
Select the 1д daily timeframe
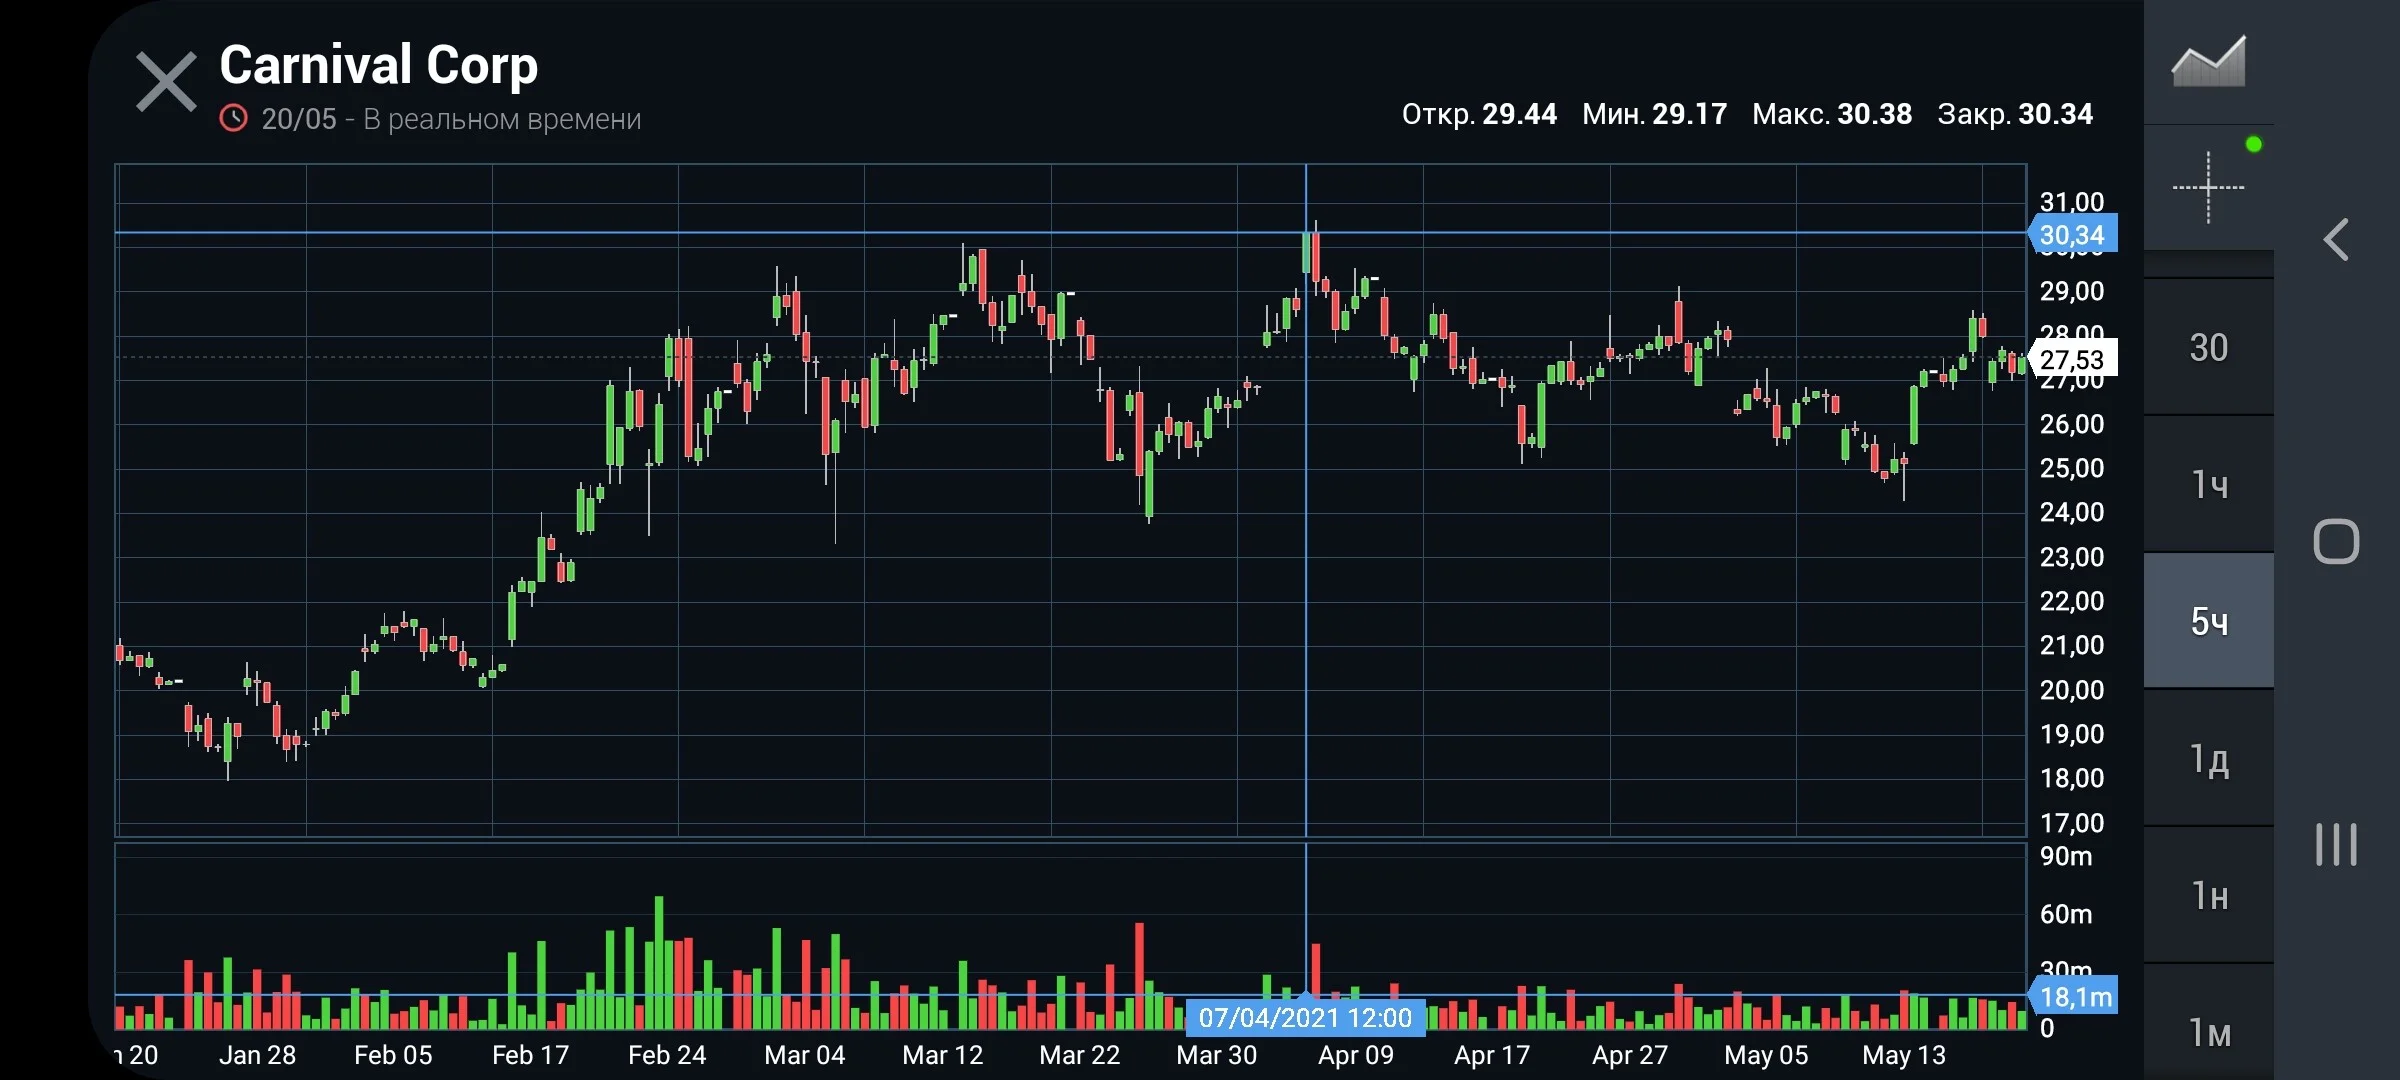pyautogui.click(x=2208, y=759)
